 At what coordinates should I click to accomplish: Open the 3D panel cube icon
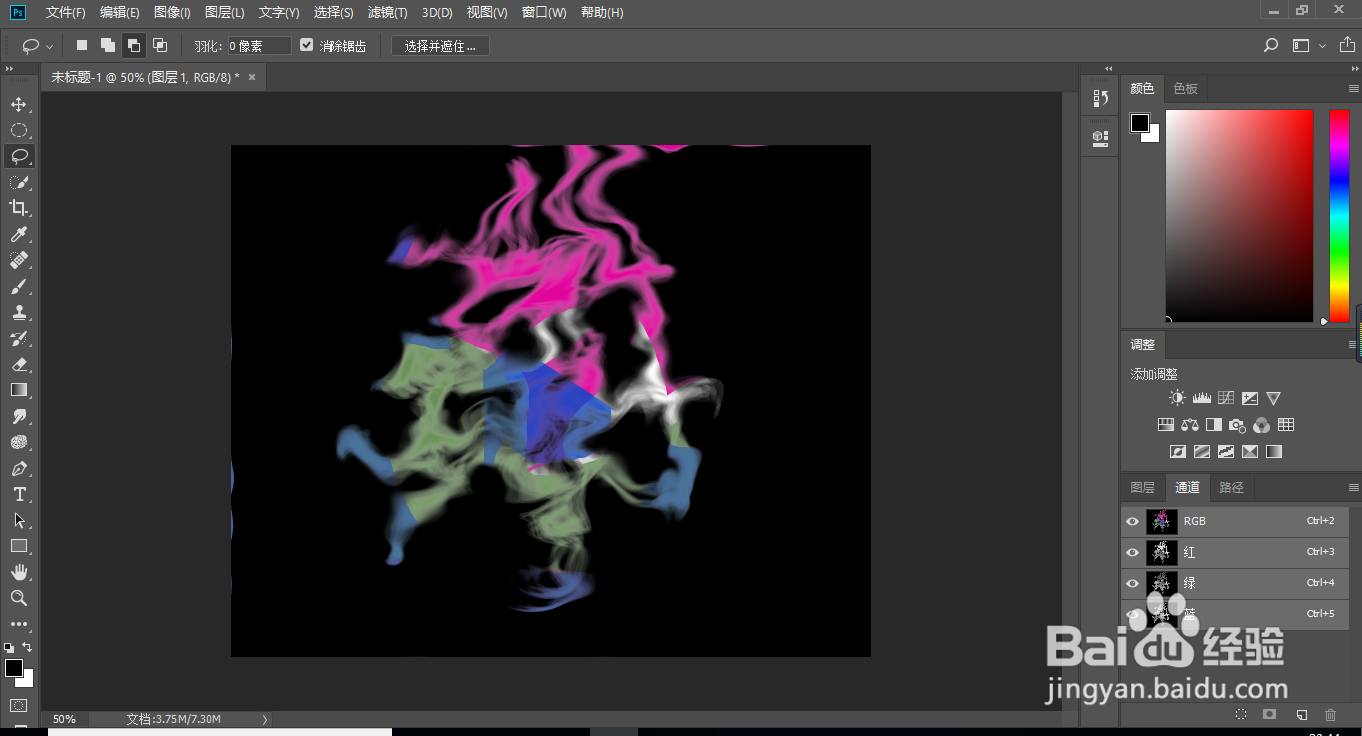1101,137
